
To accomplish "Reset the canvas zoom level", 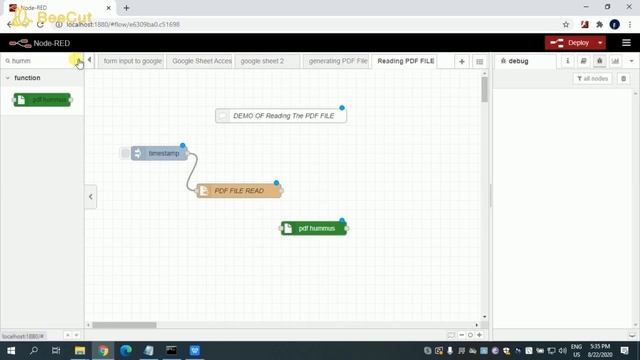I will 470,335.
